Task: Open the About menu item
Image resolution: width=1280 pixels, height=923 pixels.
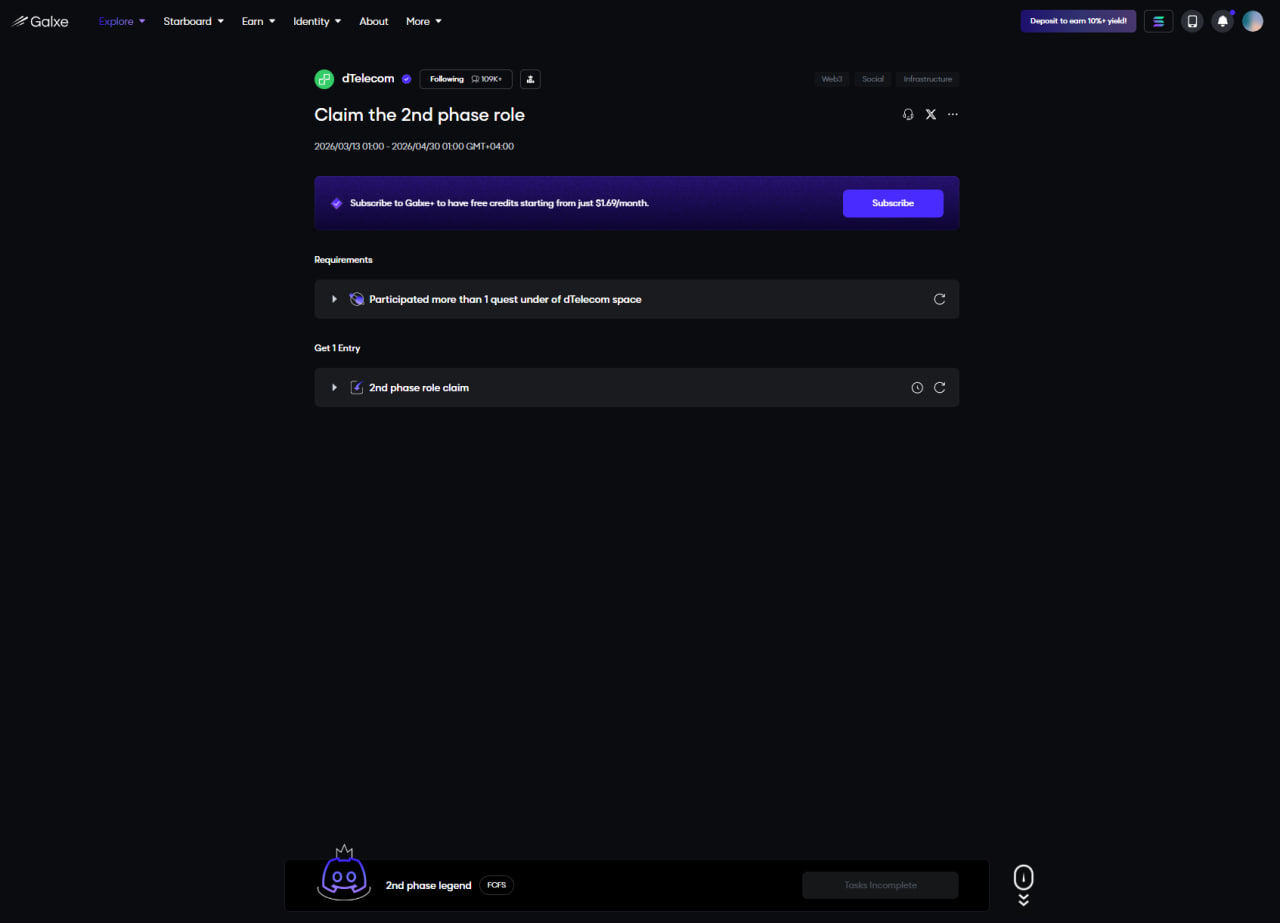Action: [374, 21]
